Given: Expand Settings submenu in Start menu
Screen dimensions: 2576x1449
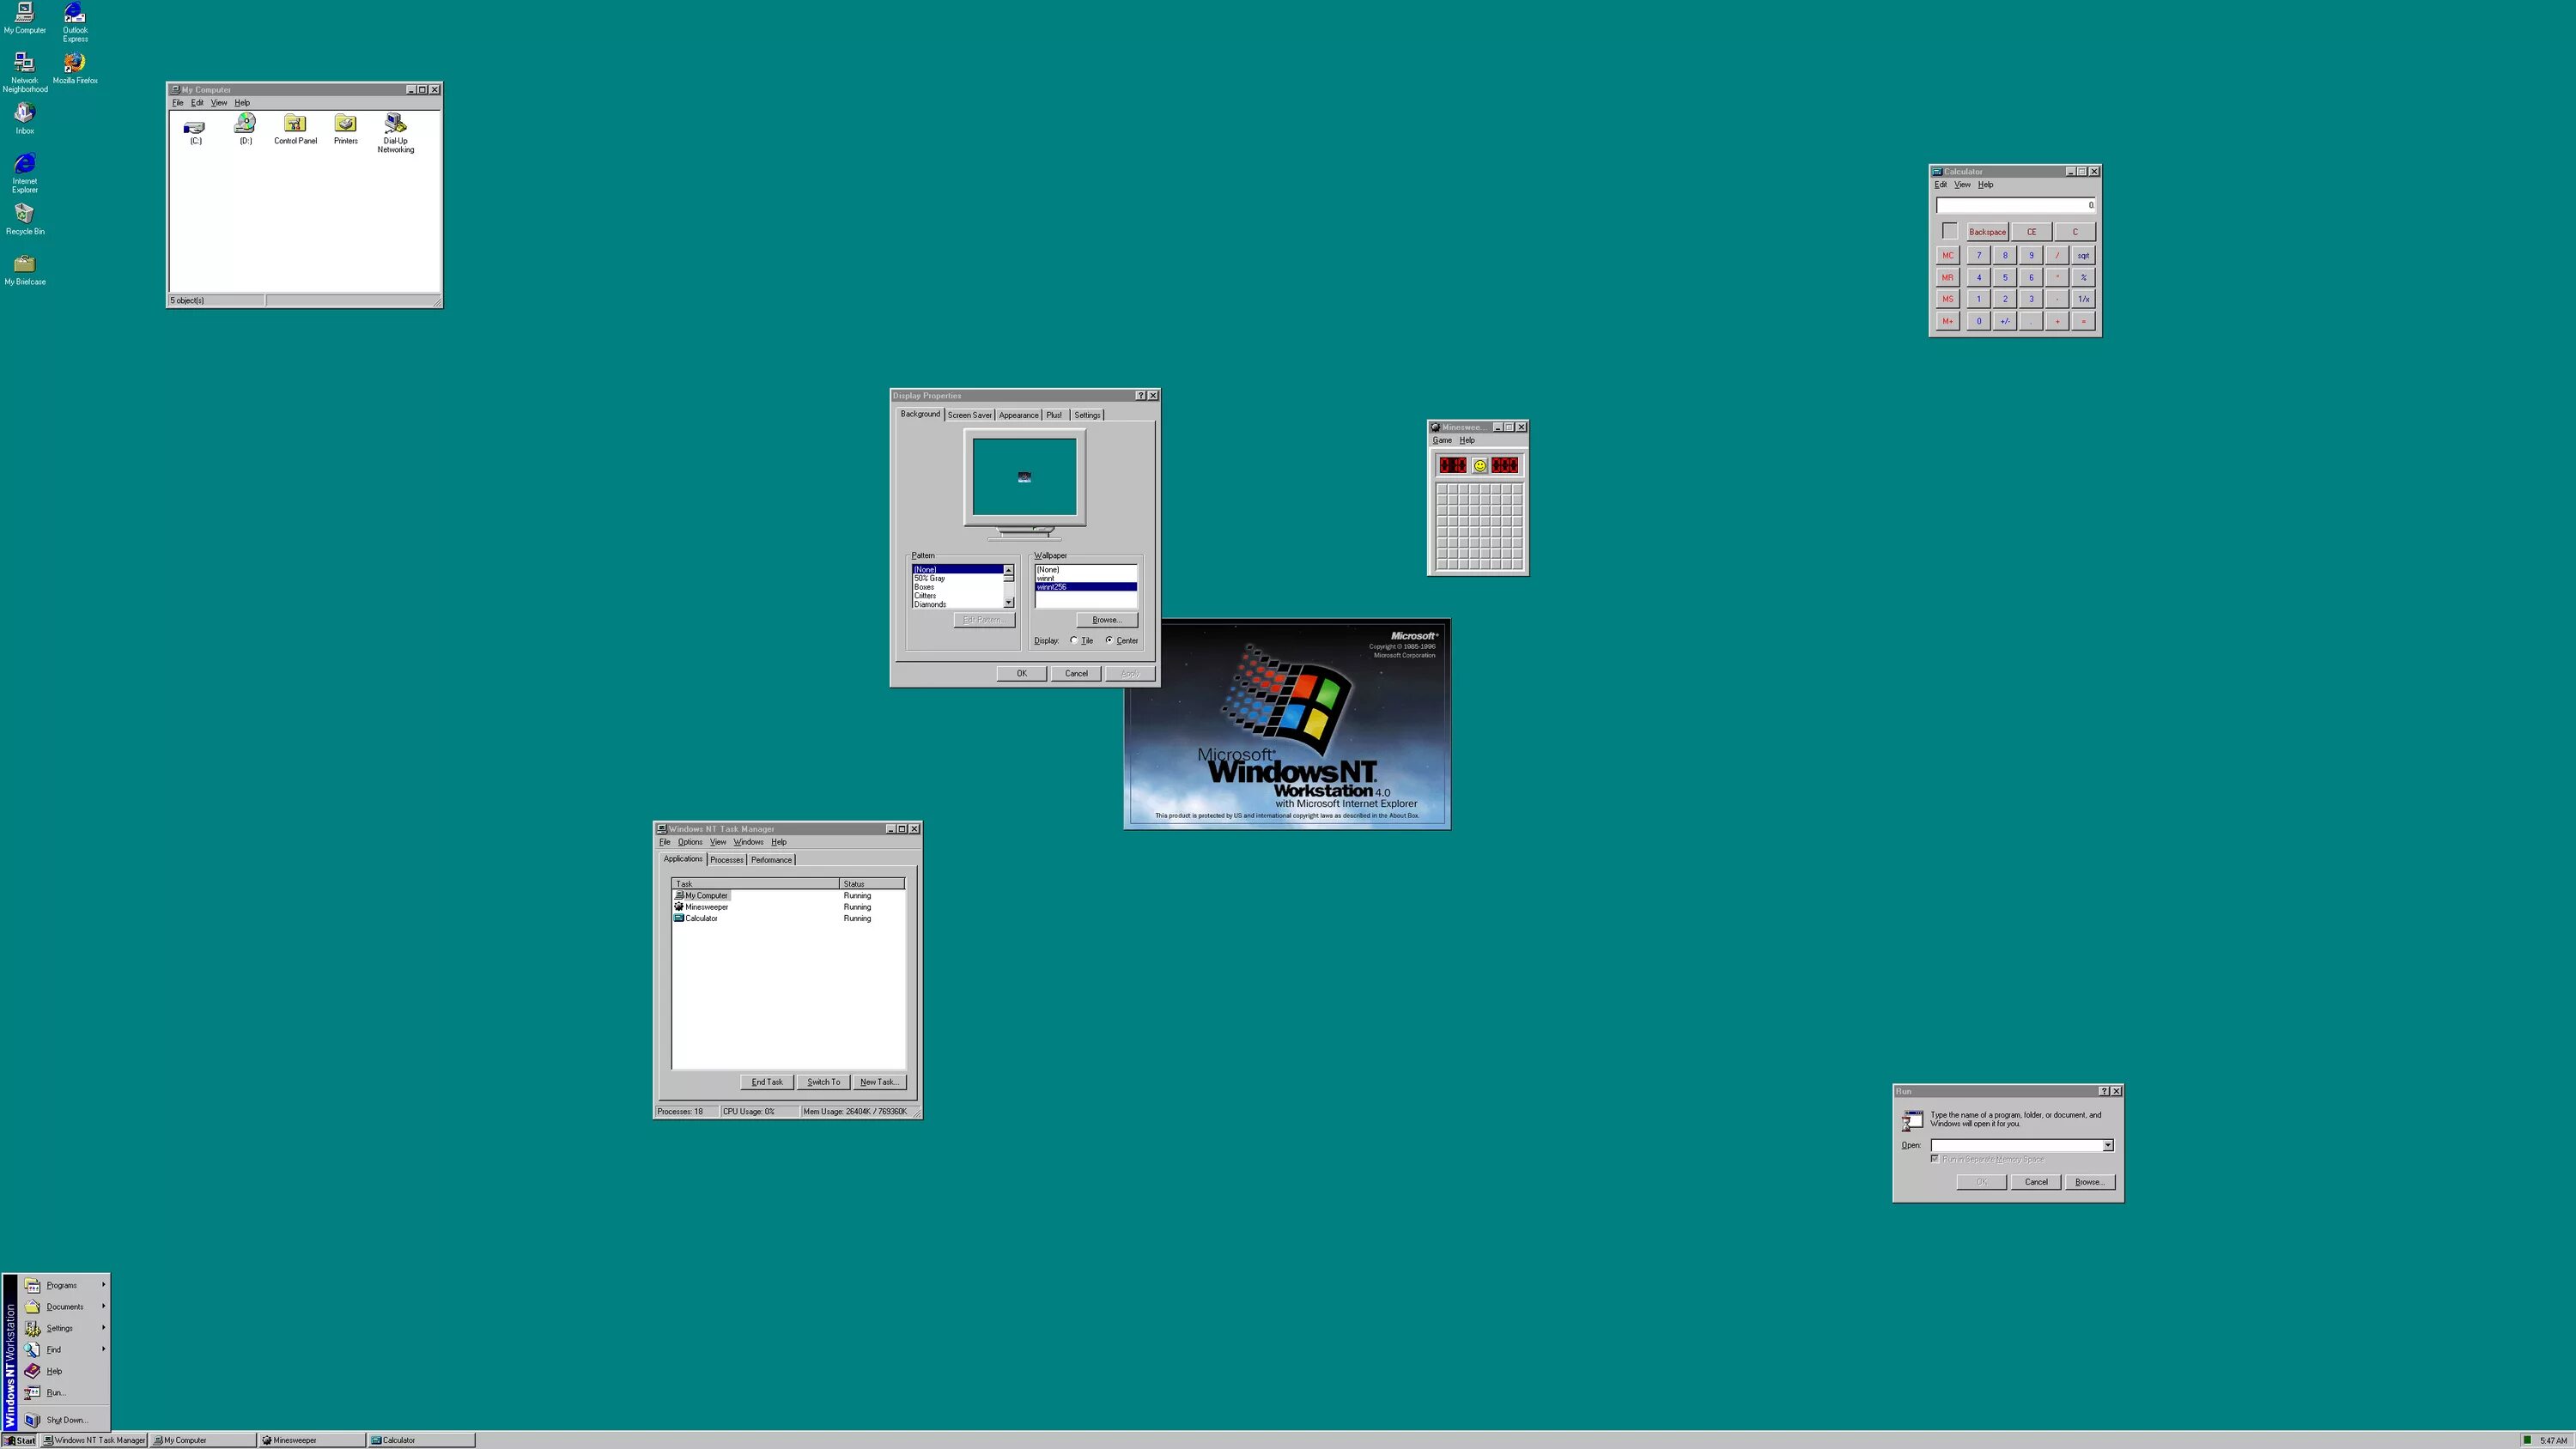Looking at the screenshot, I should click(x=60, y=1328).
